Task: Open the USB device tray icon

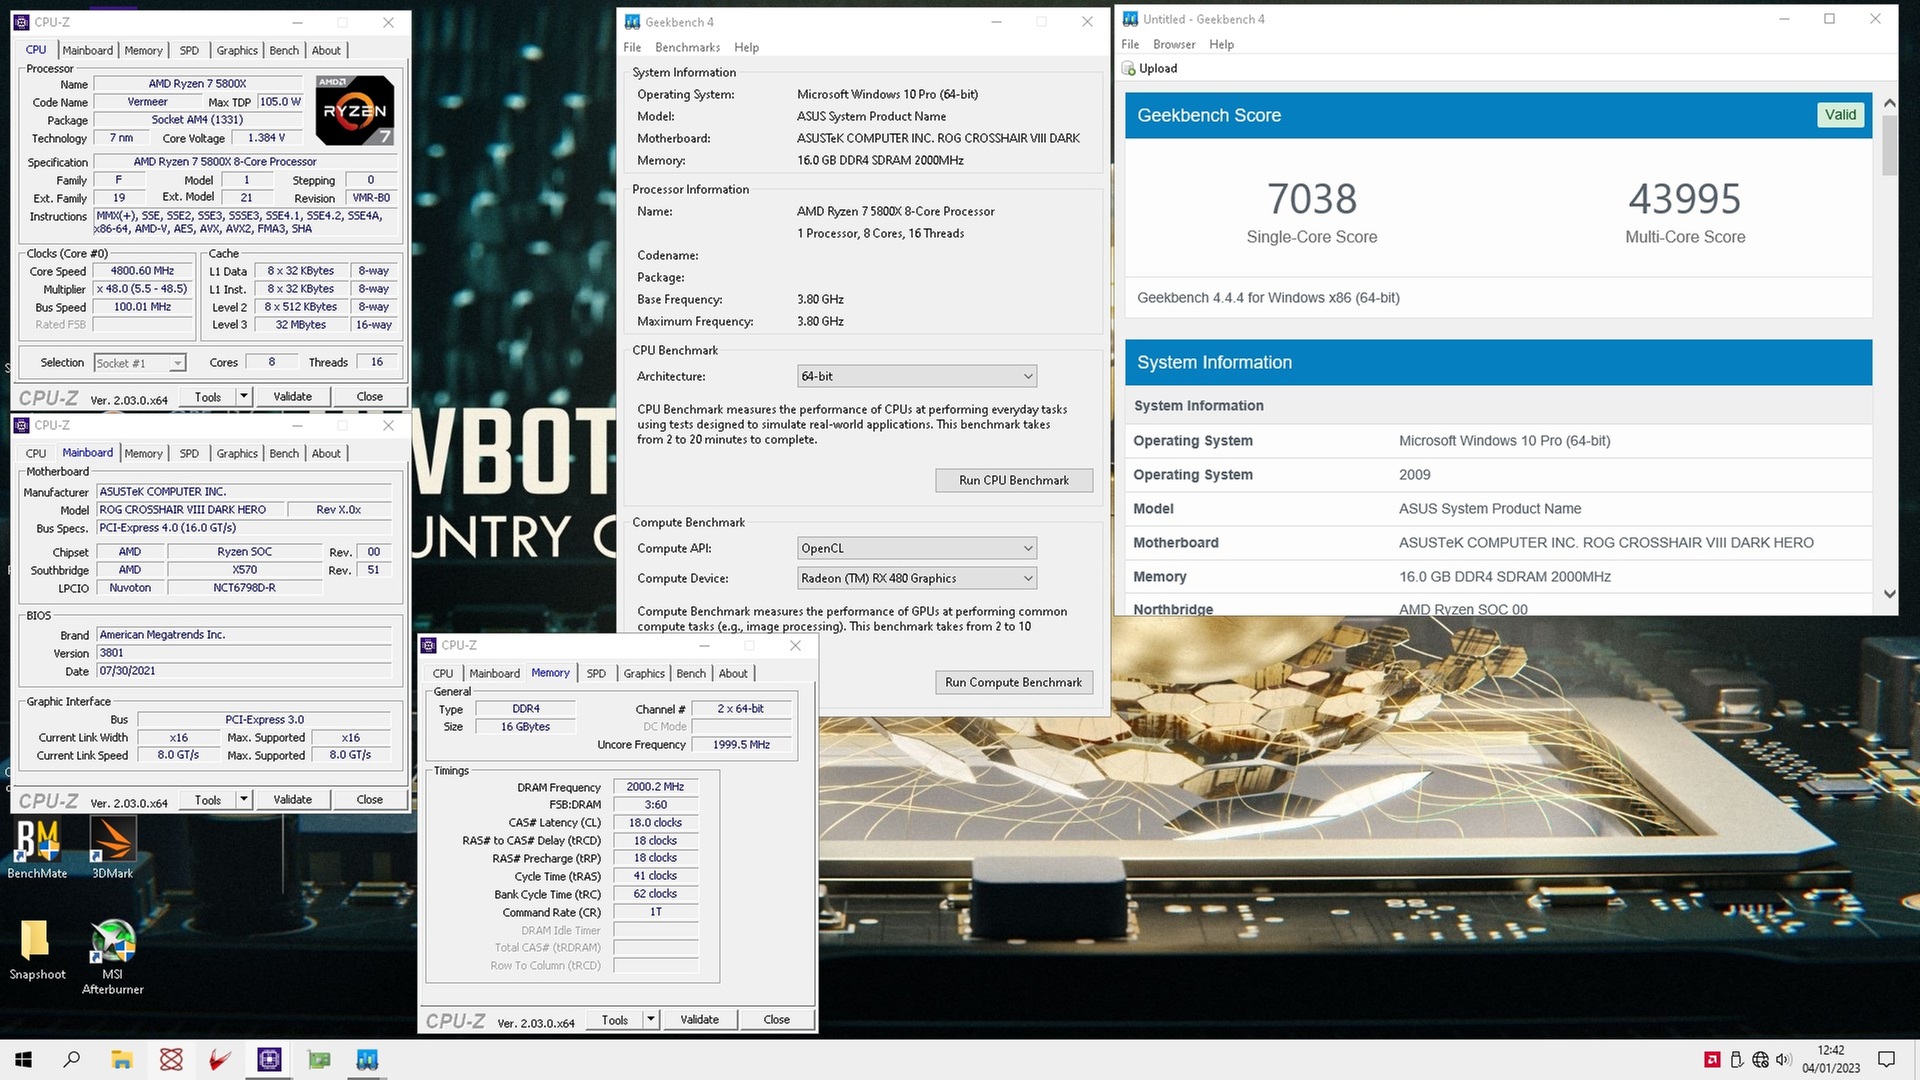Action: 1737,1060
